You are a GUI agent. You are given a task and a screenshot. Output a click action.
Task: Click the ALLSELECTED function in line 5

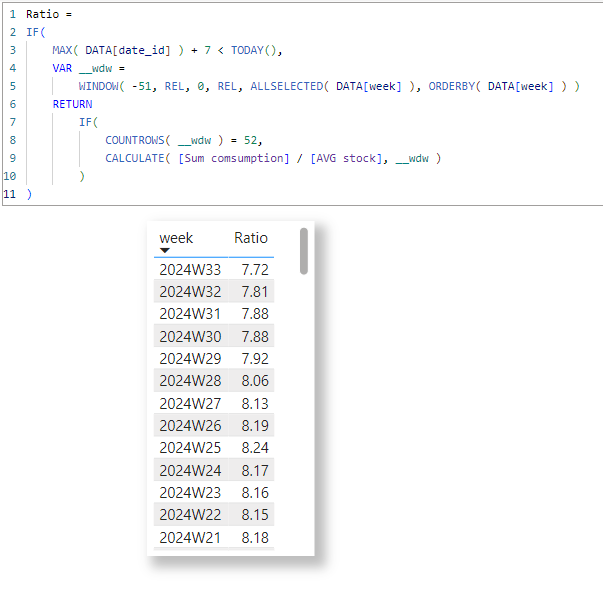click(287, 86)
